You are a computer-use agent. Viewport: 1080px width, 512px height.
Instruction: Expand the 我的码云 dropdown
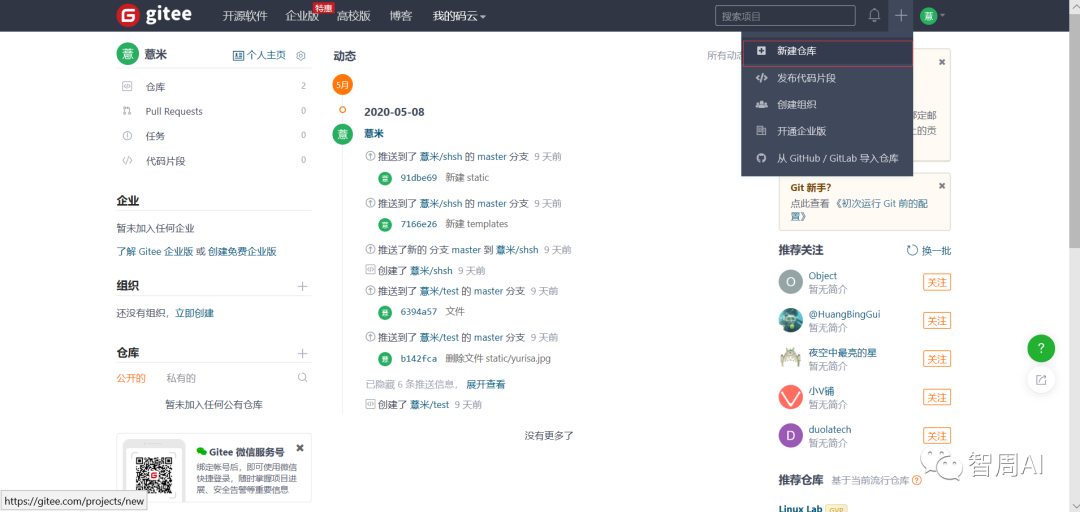click(459, 16)
